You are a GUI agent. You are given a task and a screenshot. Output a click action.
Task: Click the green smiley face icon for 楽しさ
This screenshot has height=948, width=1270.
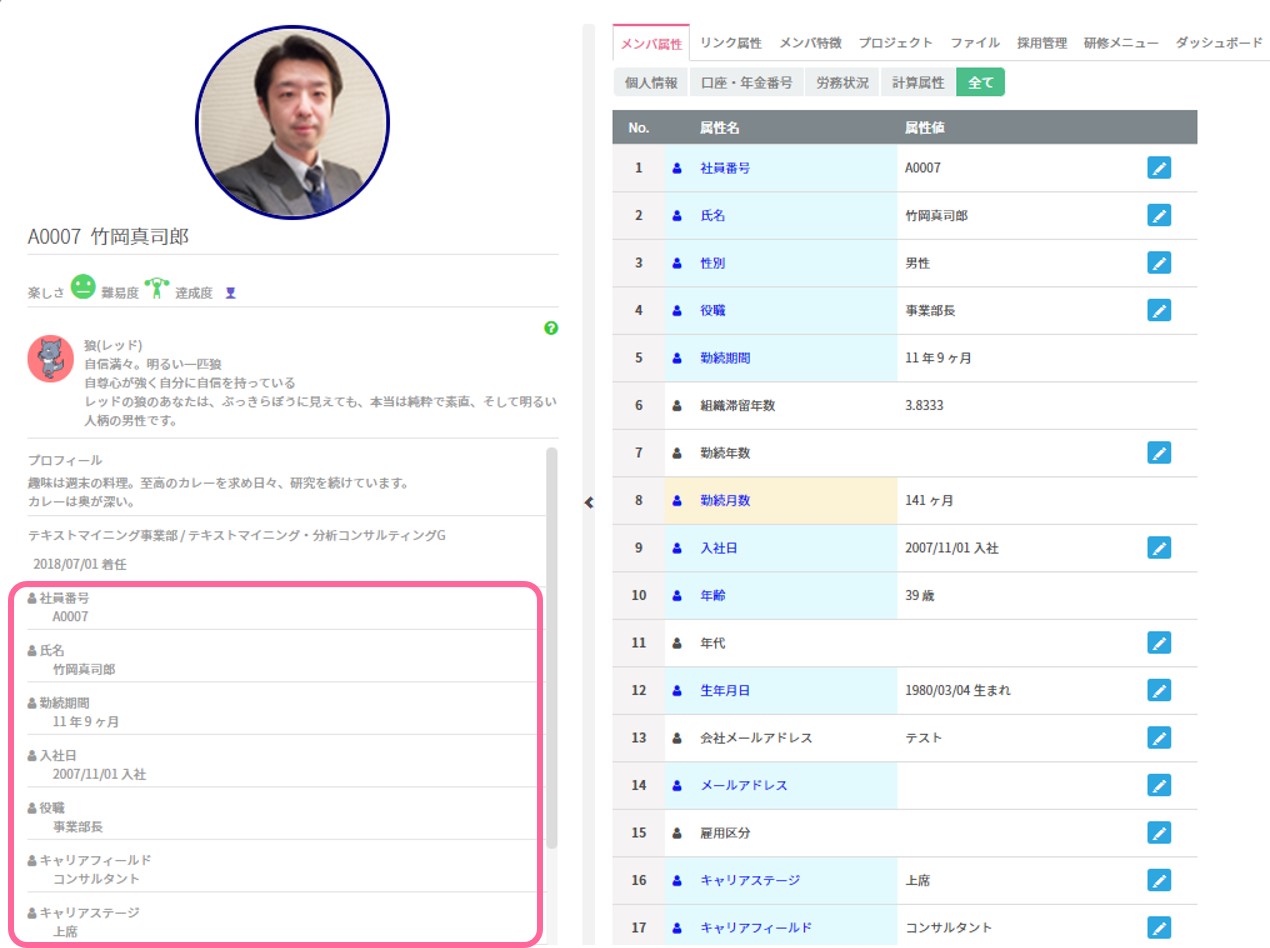(83, 288)
